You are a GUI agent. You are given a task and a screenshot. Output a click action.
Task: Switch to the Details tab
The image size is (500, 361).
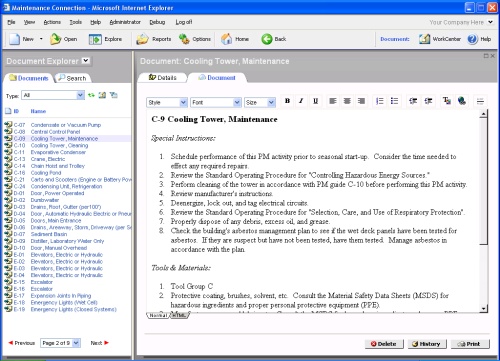click(162, 78)
